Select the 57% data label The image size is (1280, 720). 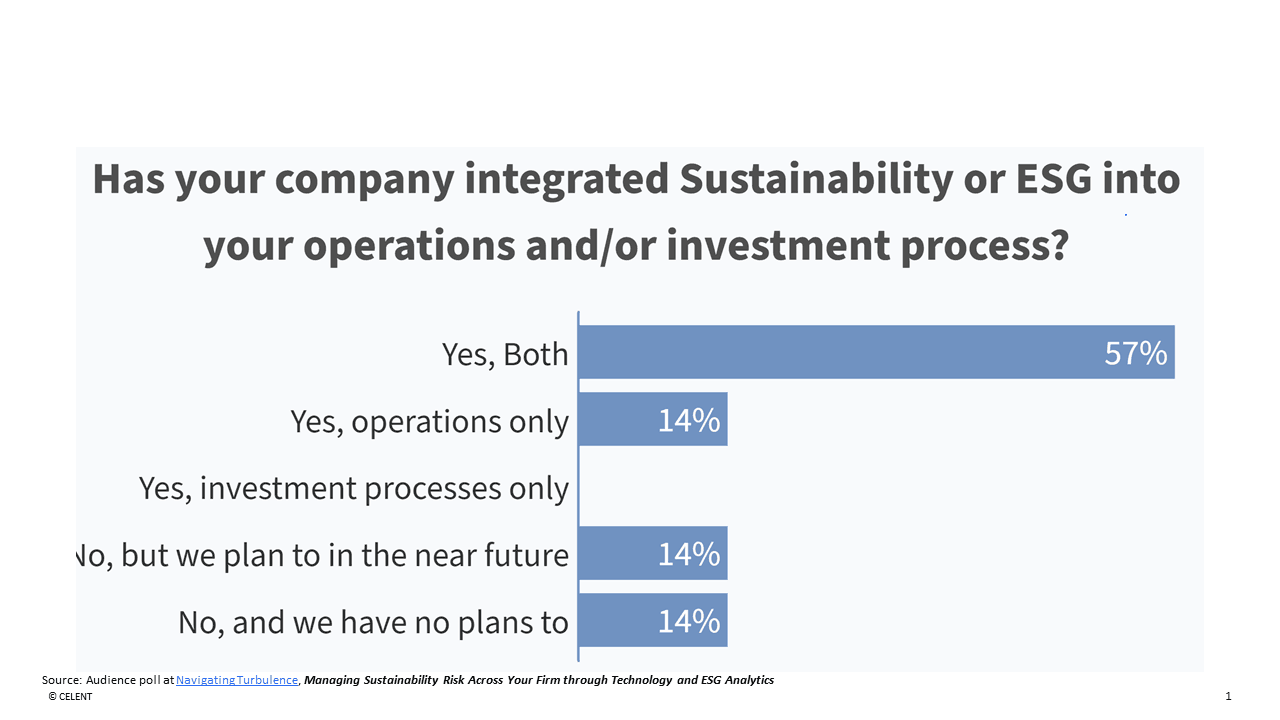click(1135, 353)
